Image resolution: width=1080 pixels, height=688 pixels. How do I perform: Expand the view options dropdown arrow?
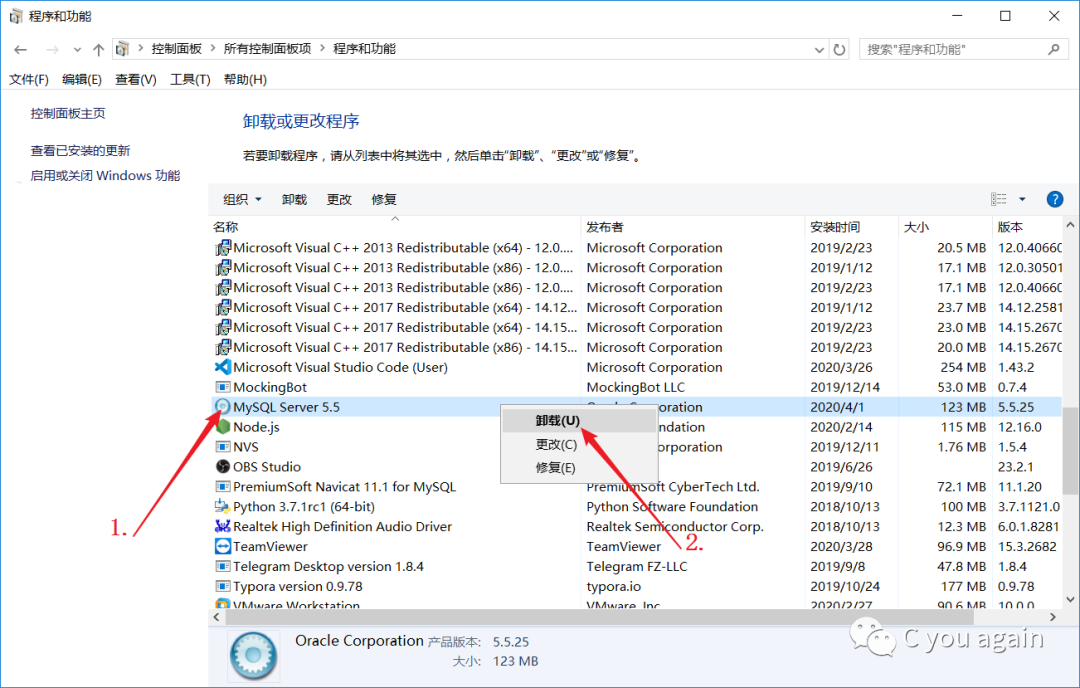pyautogui.click(x=1022, y=199)
